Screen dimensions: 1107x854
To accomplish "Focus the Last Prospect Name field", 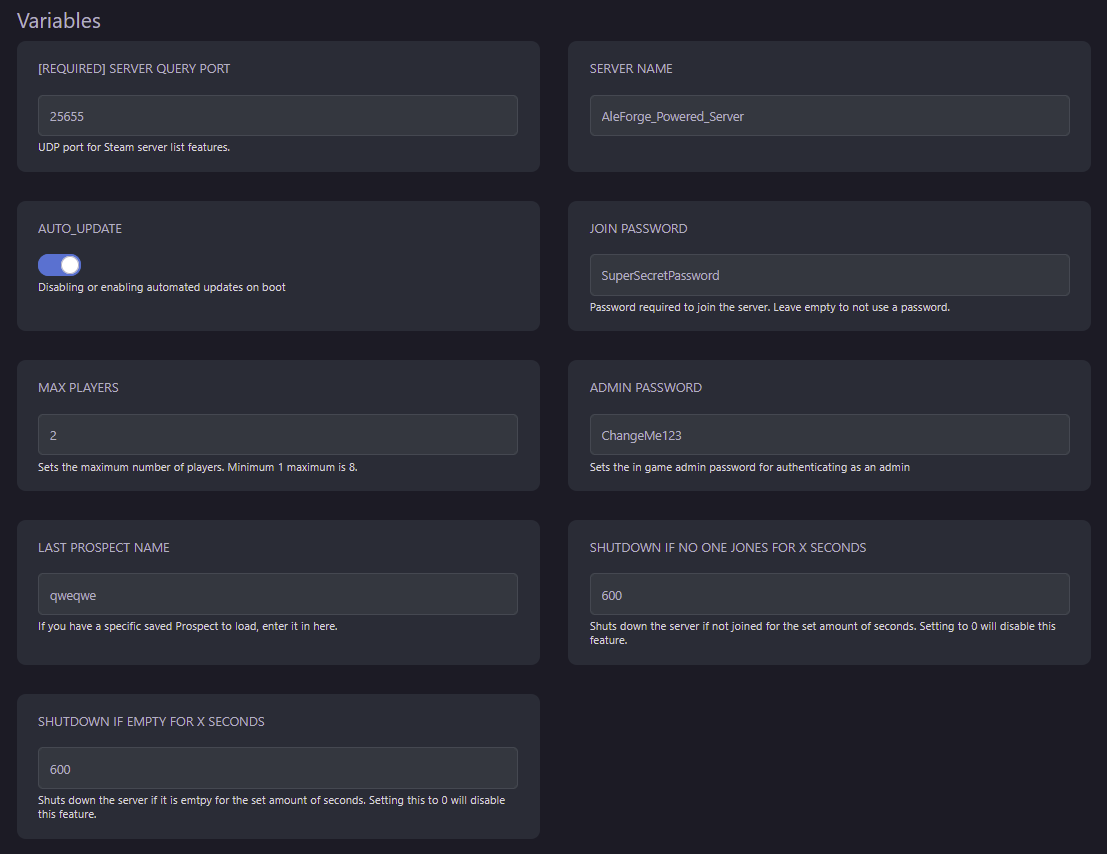I will pos(277,594).
